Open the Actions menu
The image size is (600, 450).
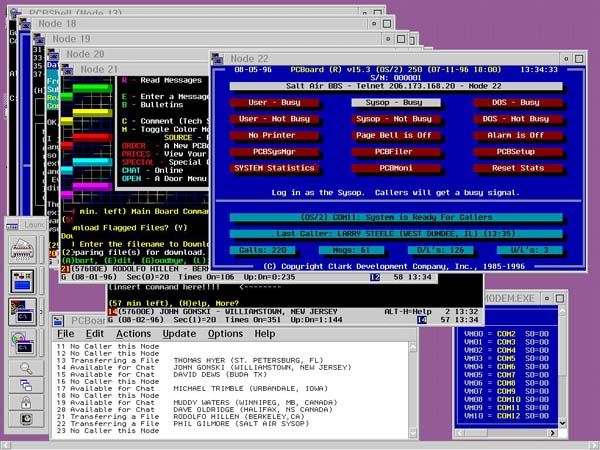(134, 334)
